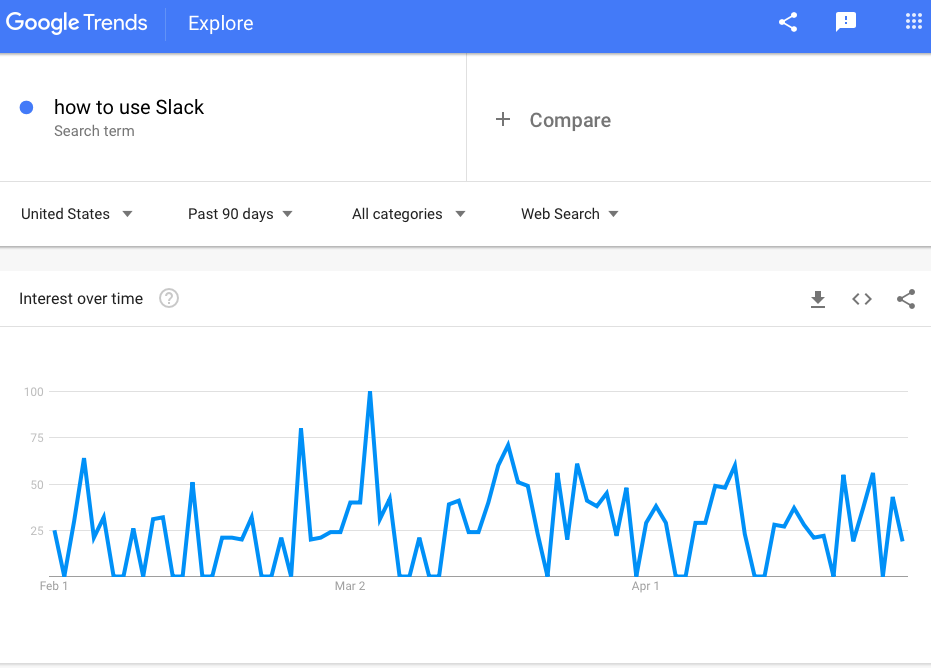
Task: Click the Apr 1 axis label
Action: [x=645, y=586]
